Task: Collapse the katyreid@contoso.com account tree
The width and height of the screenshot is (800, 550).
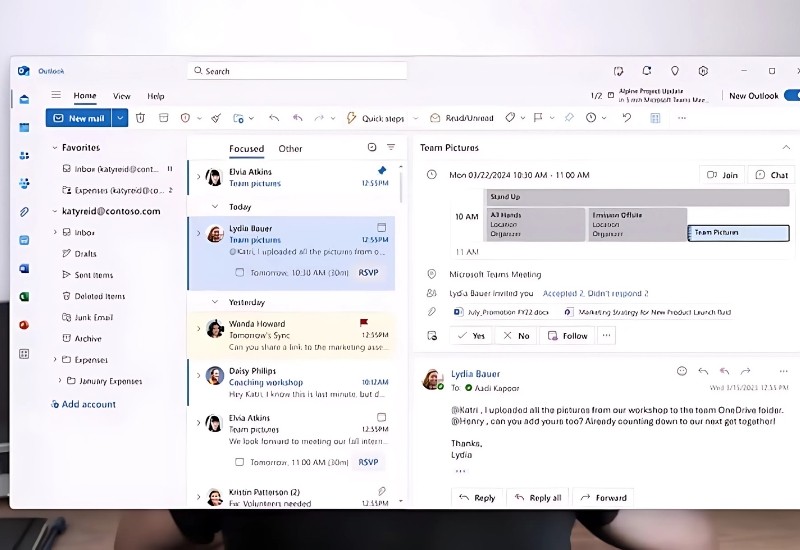Action: [55, 211]
